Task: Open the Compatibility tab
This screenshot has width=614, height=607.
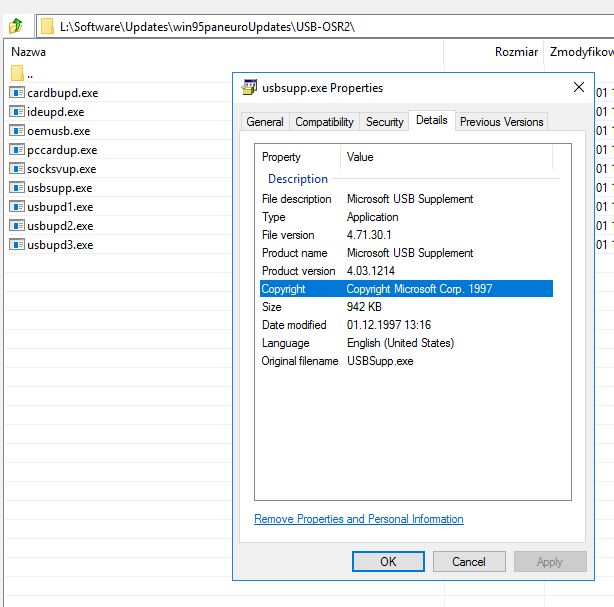Action: (324, 122)
